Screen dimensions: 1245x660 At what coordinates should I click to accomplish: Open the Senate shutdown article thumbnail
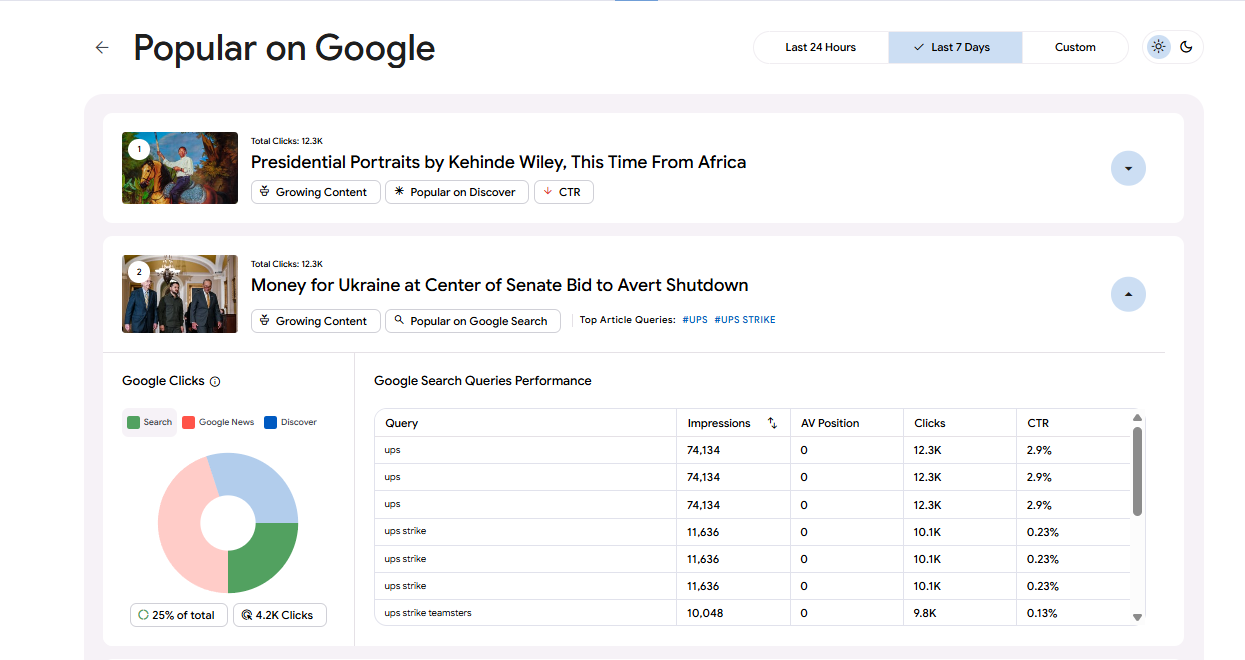coord(180,294)
